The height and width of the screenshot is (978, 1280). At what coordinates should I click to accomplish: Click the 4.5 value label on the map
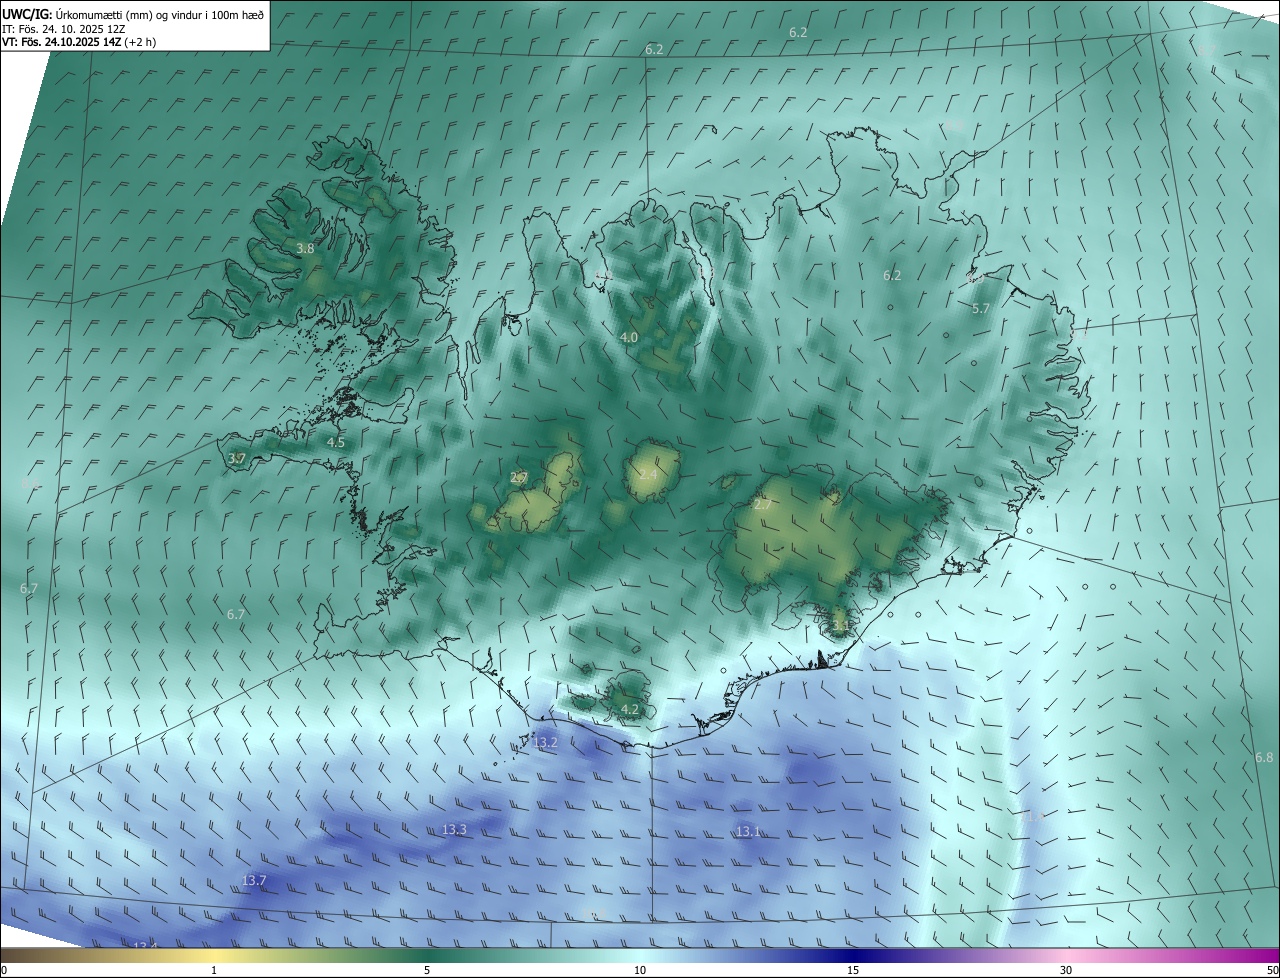(336, 442)
